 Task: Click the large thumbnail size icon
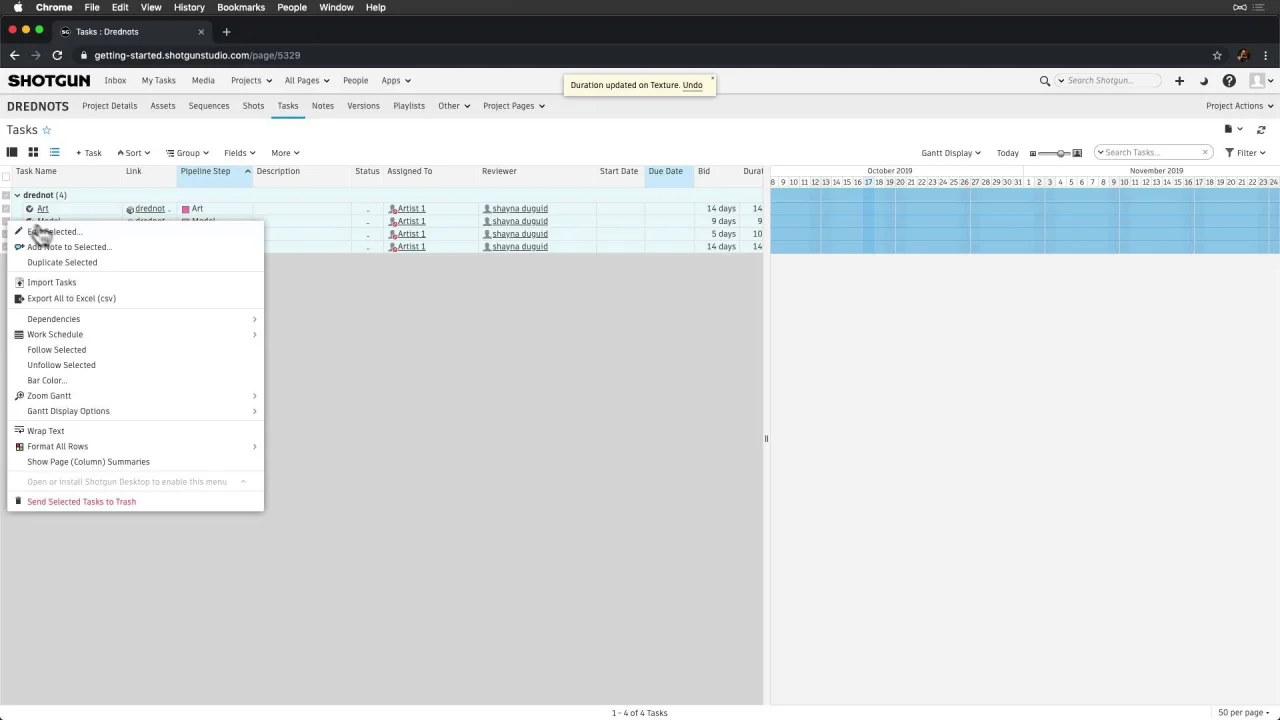click(1077, 153)
